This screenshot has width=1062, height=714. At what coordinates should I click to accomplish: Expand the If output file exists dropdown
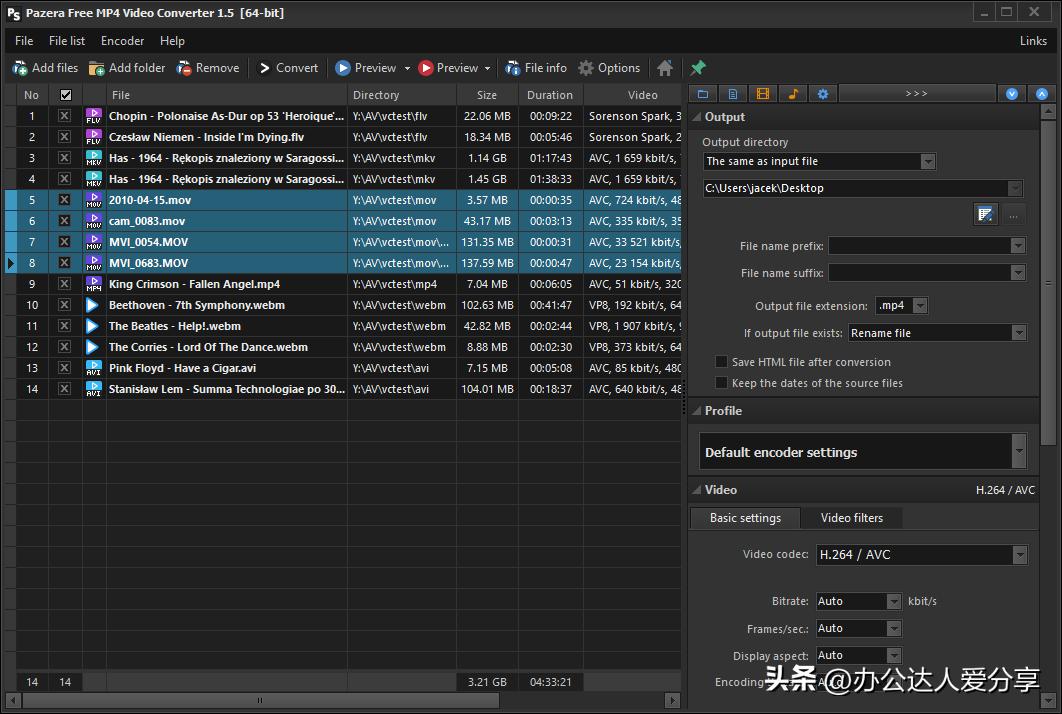click(937, 333)
